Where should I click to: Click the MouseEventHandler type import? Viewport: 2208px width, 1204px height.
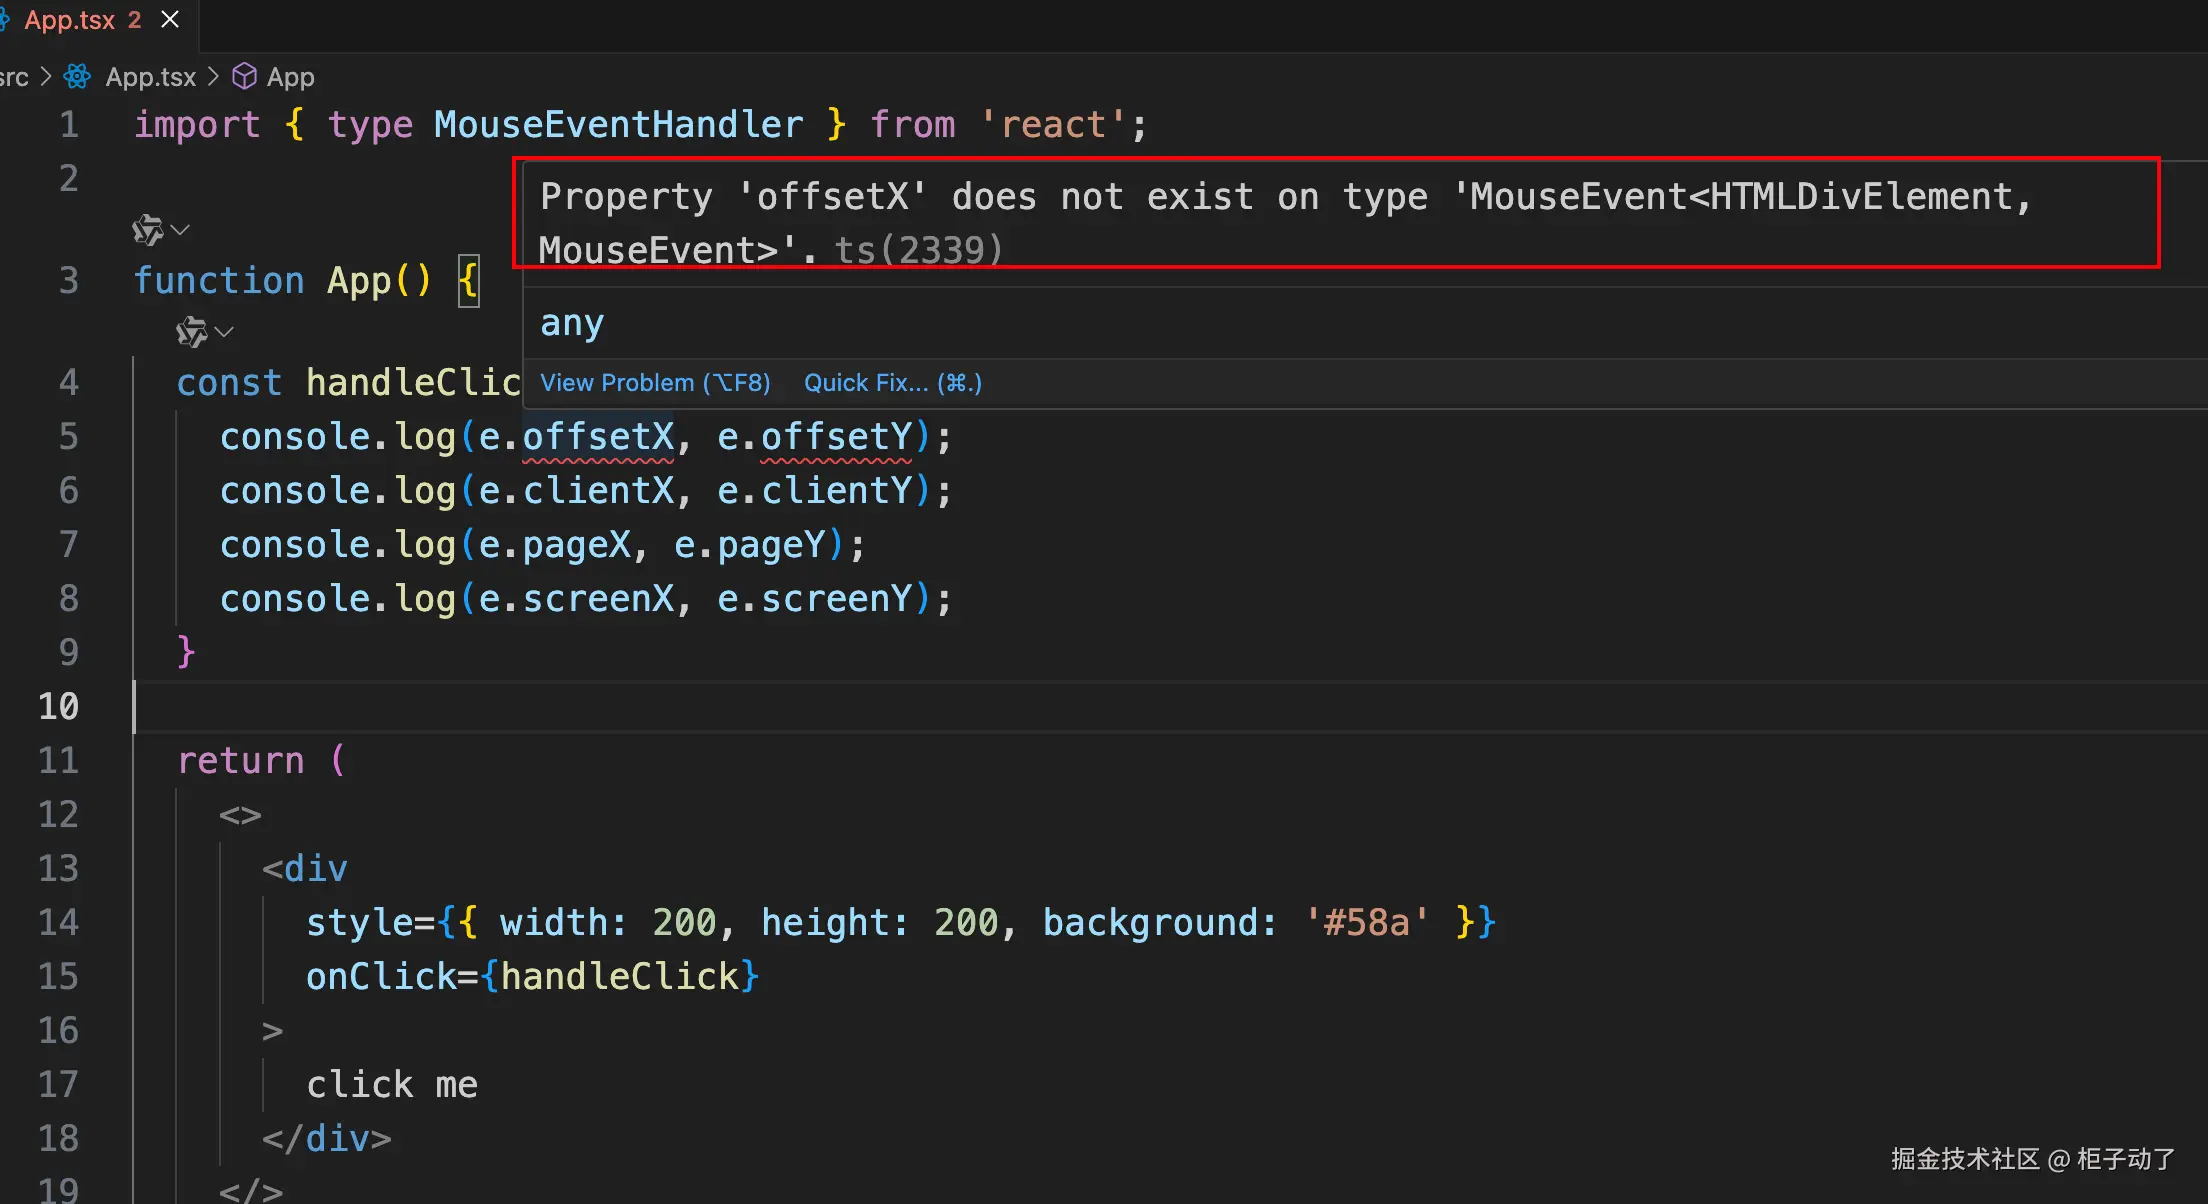pyautogui.click(x=618, y=125)
